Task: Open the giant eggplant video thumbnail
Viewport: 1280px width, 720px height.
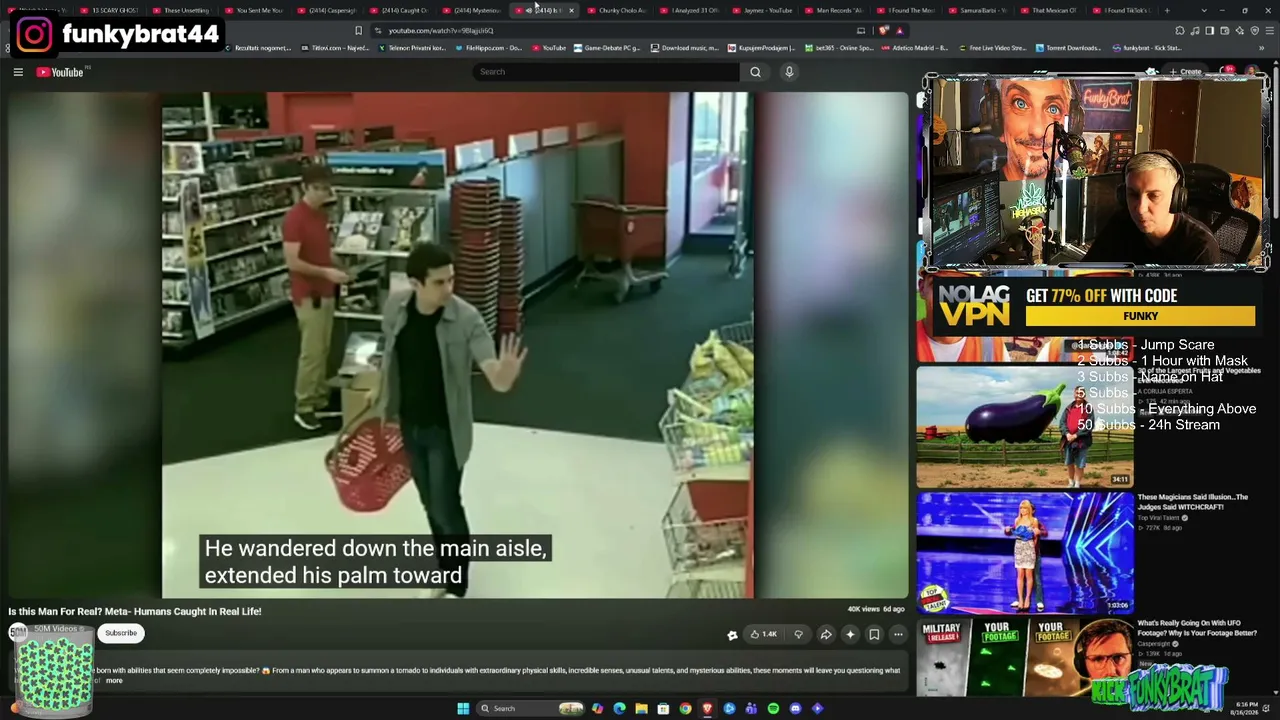Action: pos(1025,427)
